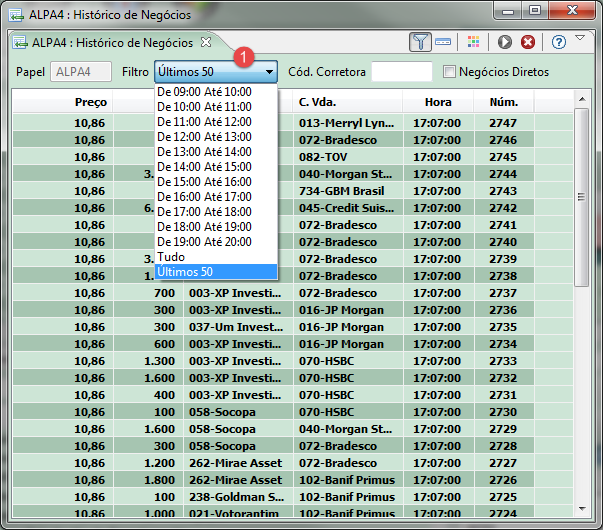Click the Cód. Corretora input field
Image resolution: width=603 pixels, height=530 pixels.
[402, 72]
